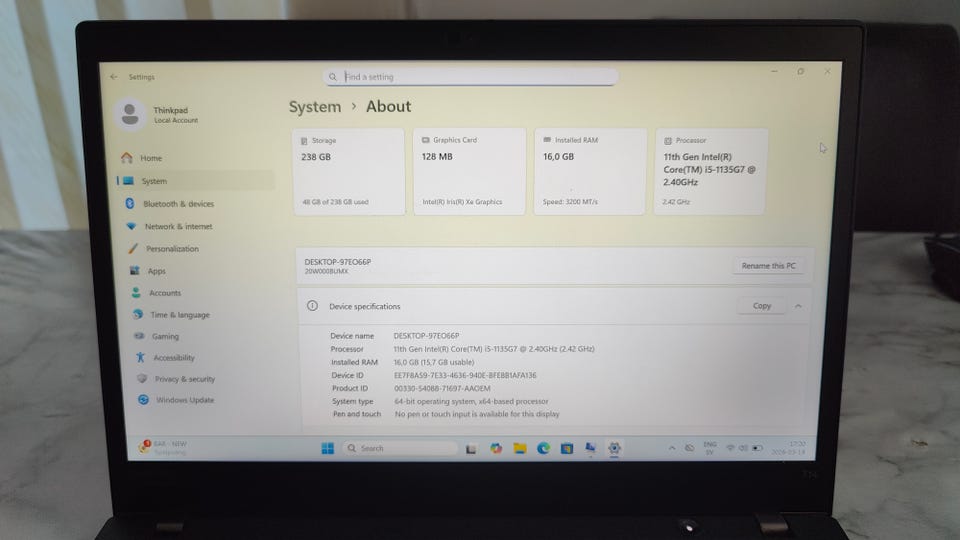Open the Windows Start menu
This screenshot has width=960, height=540.
328,448
